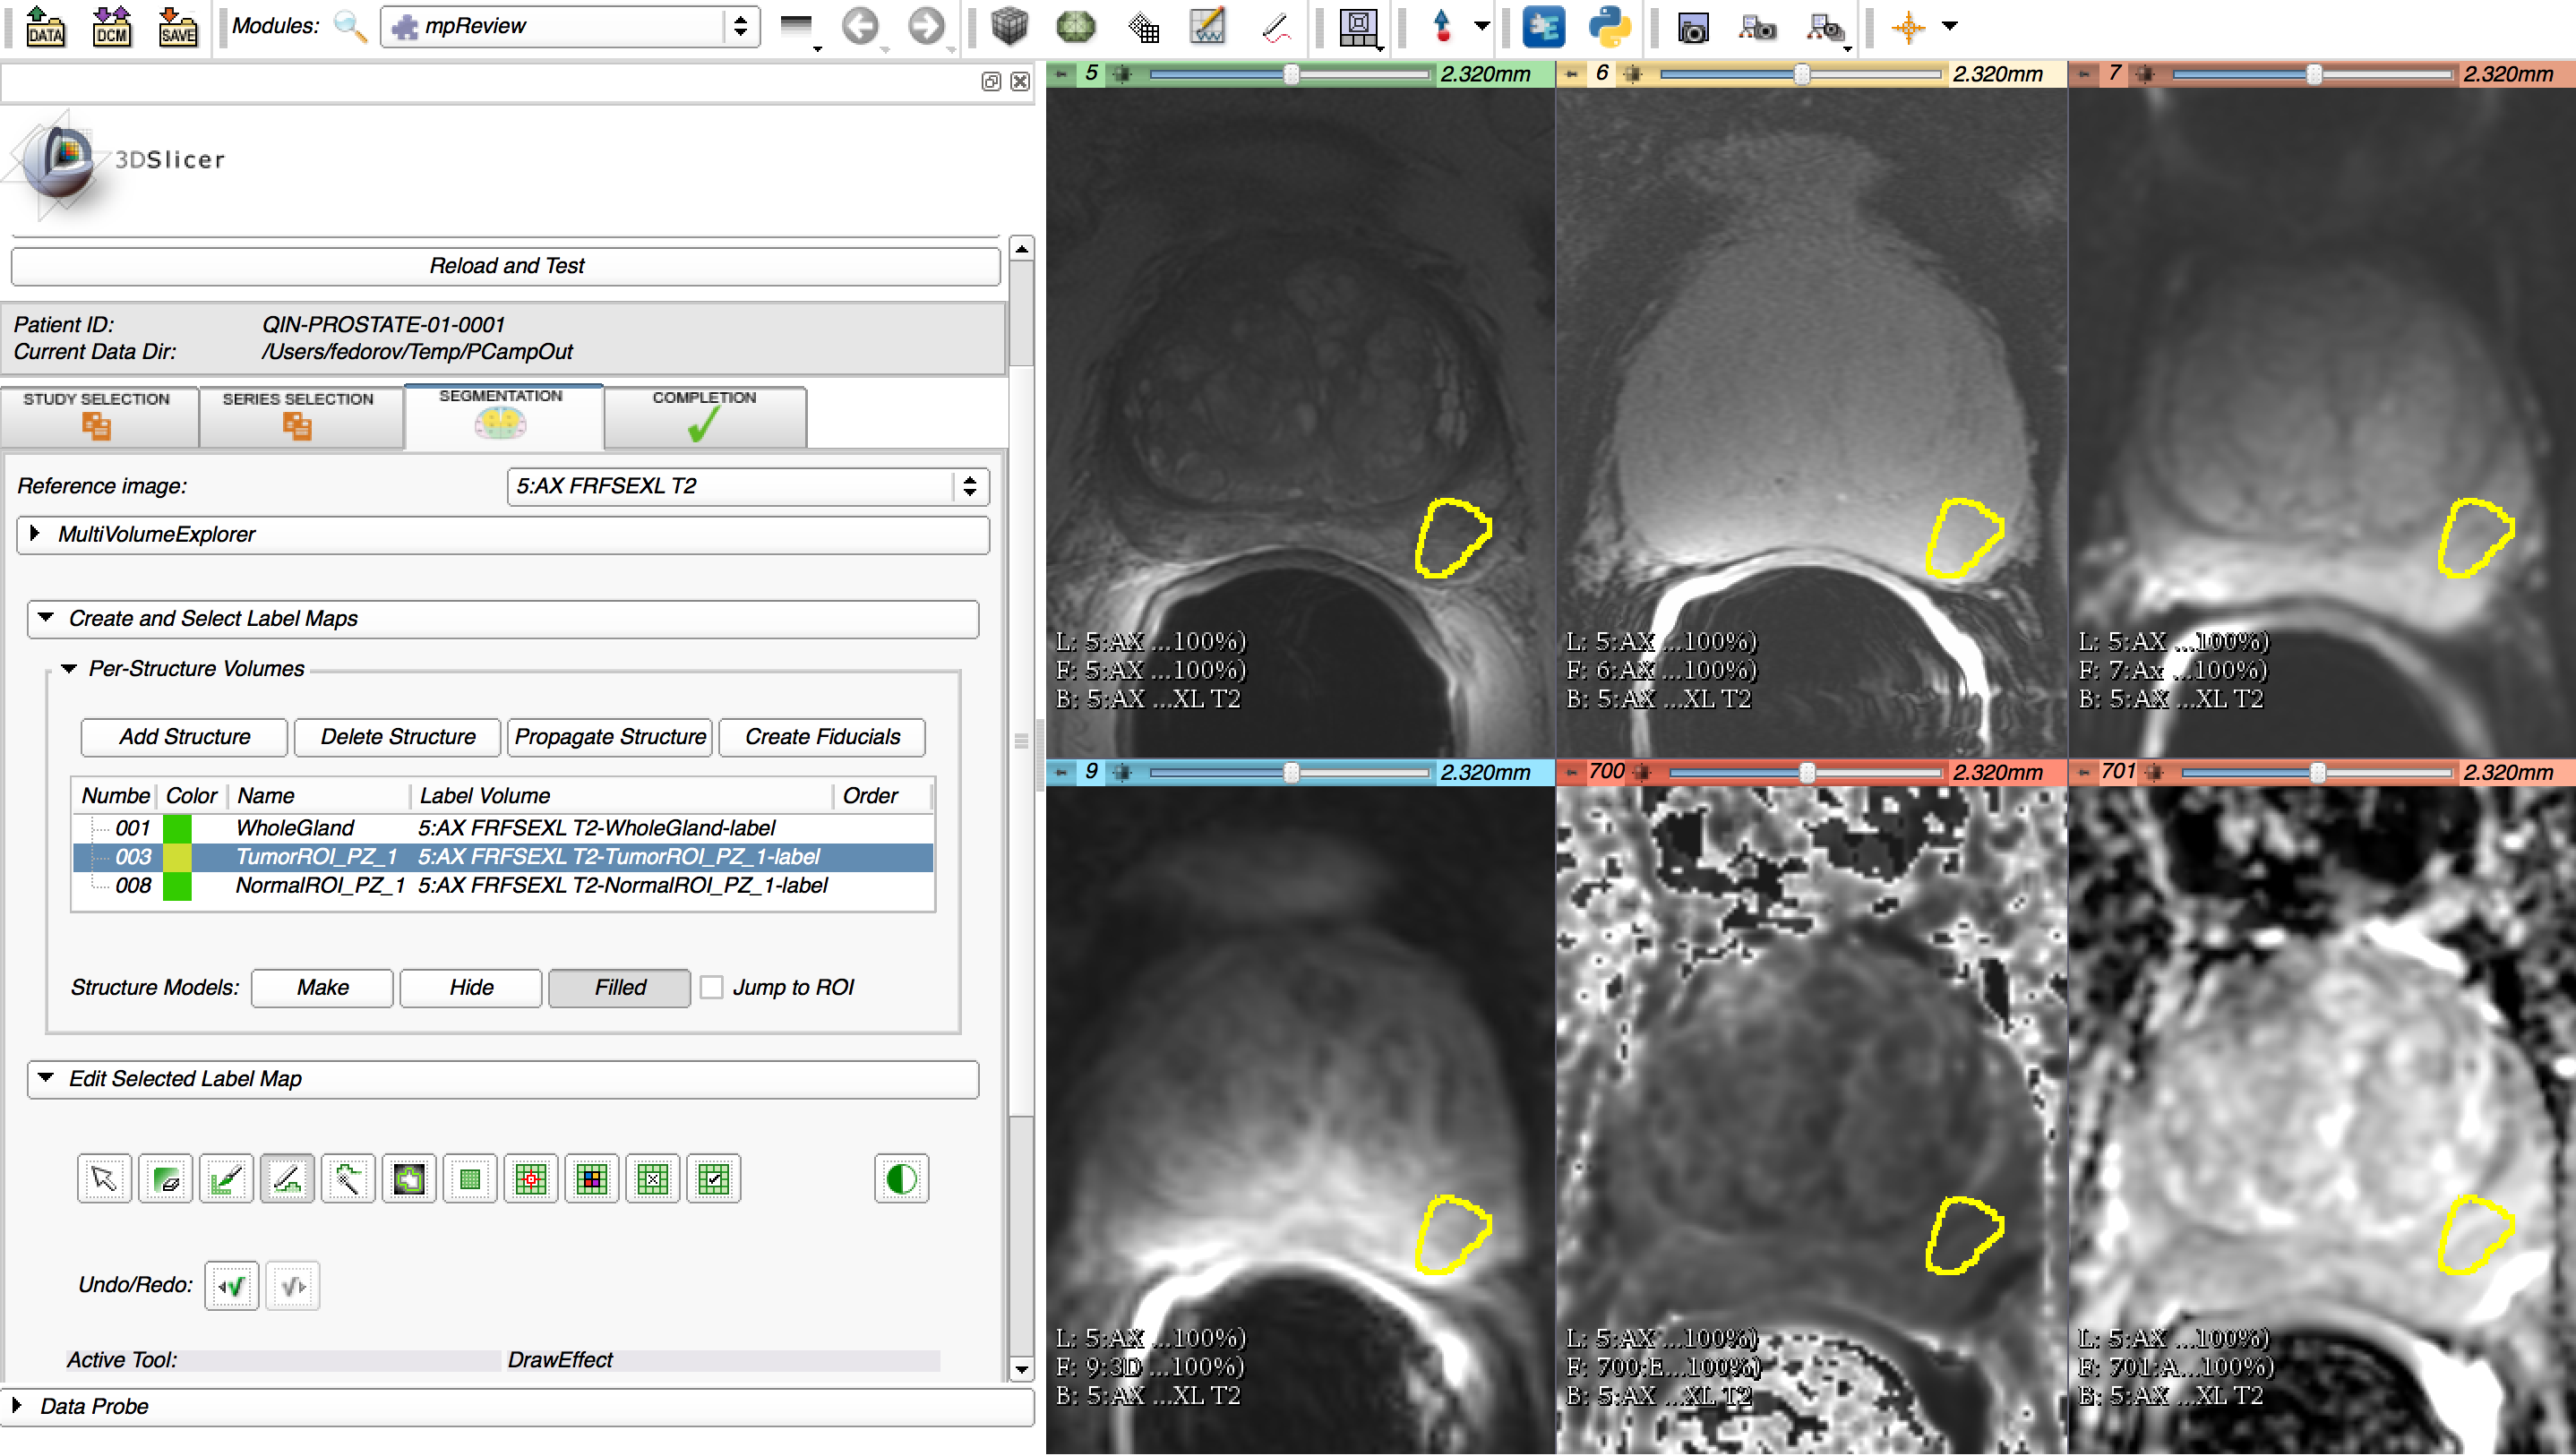Screen dimensions: 2576x1456
Task: Click the Load DICOM data icon
Action: [x=111, y=26]
